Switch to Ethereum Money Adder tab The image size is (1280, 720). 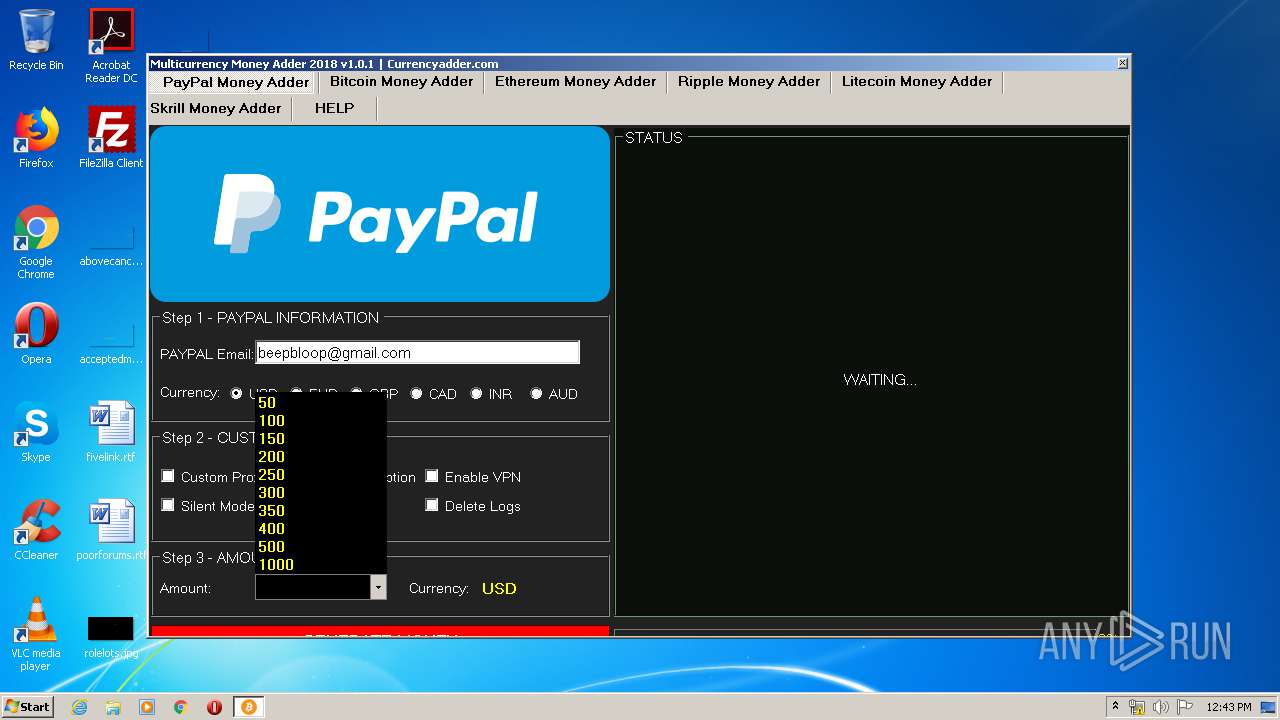[575, 82]
